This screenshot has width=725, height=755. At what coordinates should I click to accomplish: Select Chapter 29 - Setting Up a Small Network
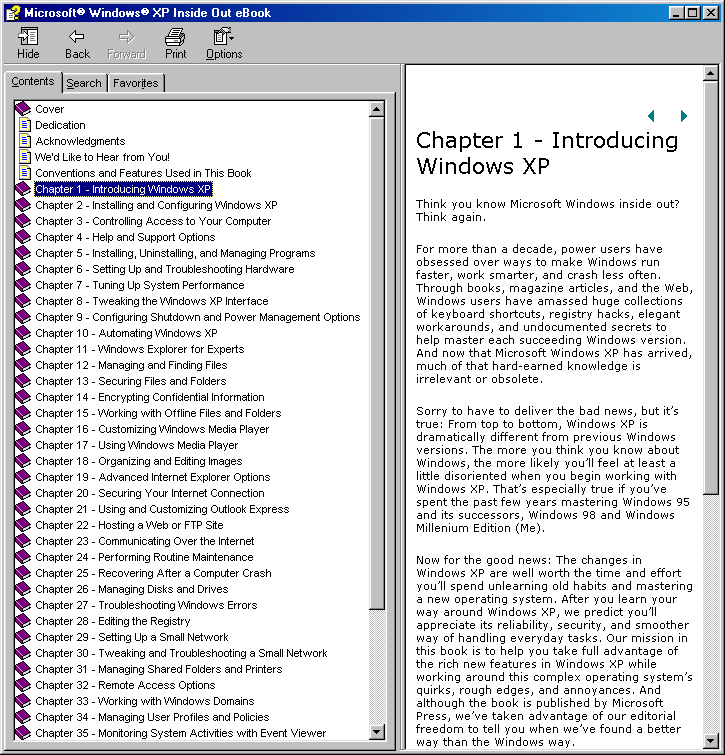132,637
